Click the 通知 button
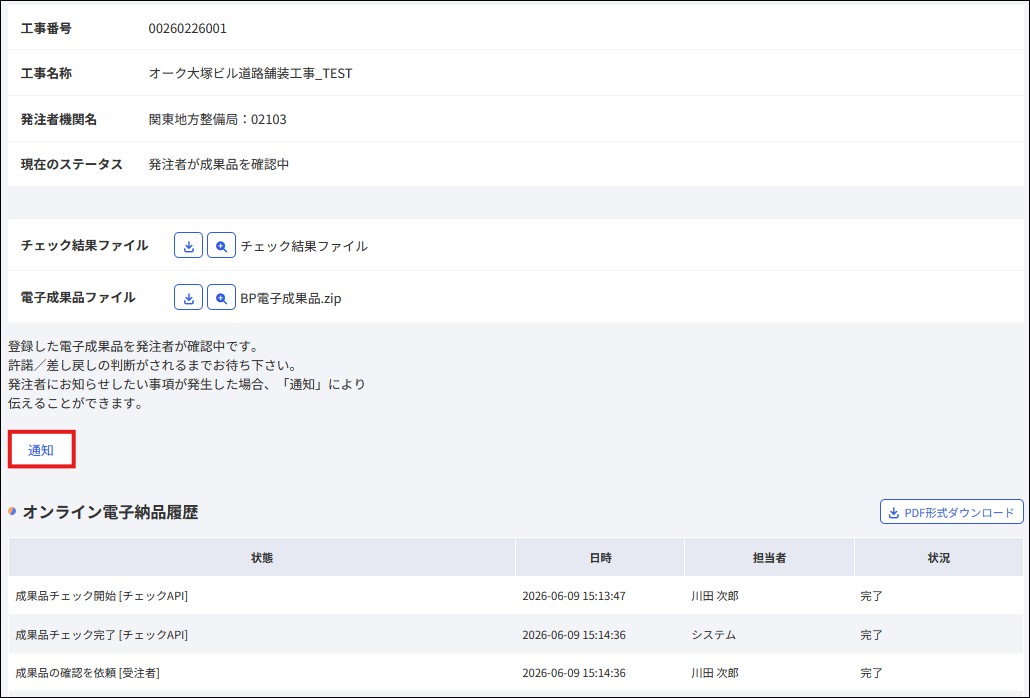Screen dimensions: 1030x698 (41, 450)
